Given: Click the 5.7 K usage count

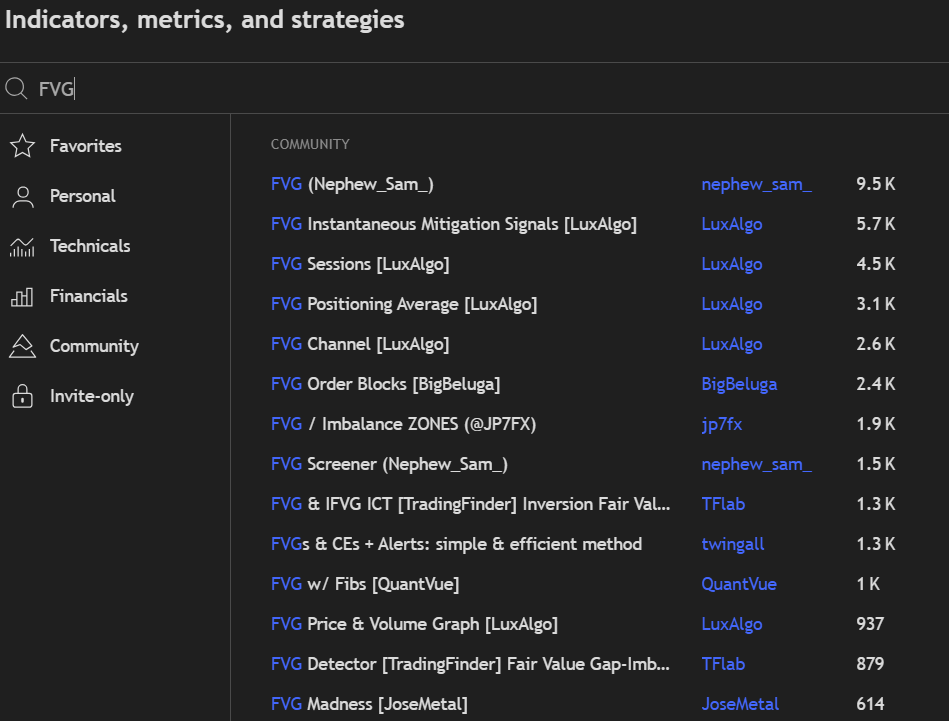Looking at the screenshot, I should 876,224.
